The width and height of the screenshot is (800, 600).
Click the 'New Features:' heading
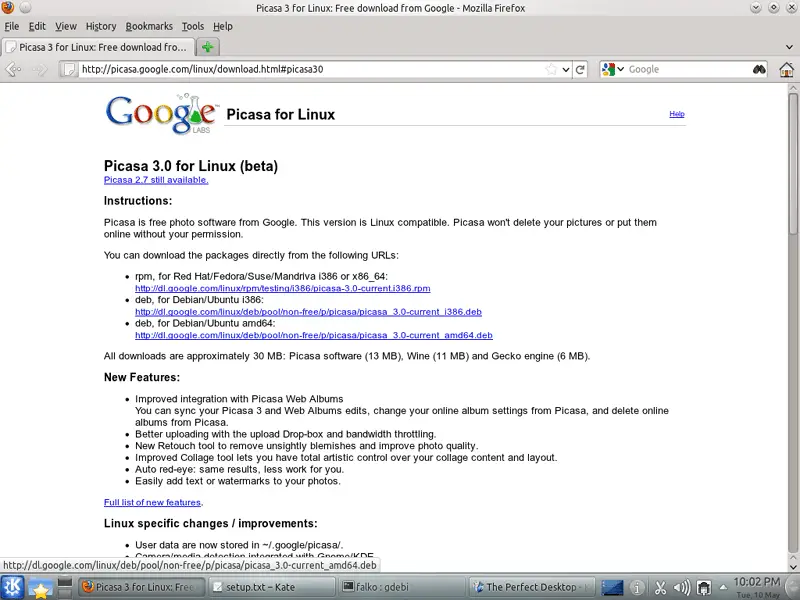[x=142, y=378]
